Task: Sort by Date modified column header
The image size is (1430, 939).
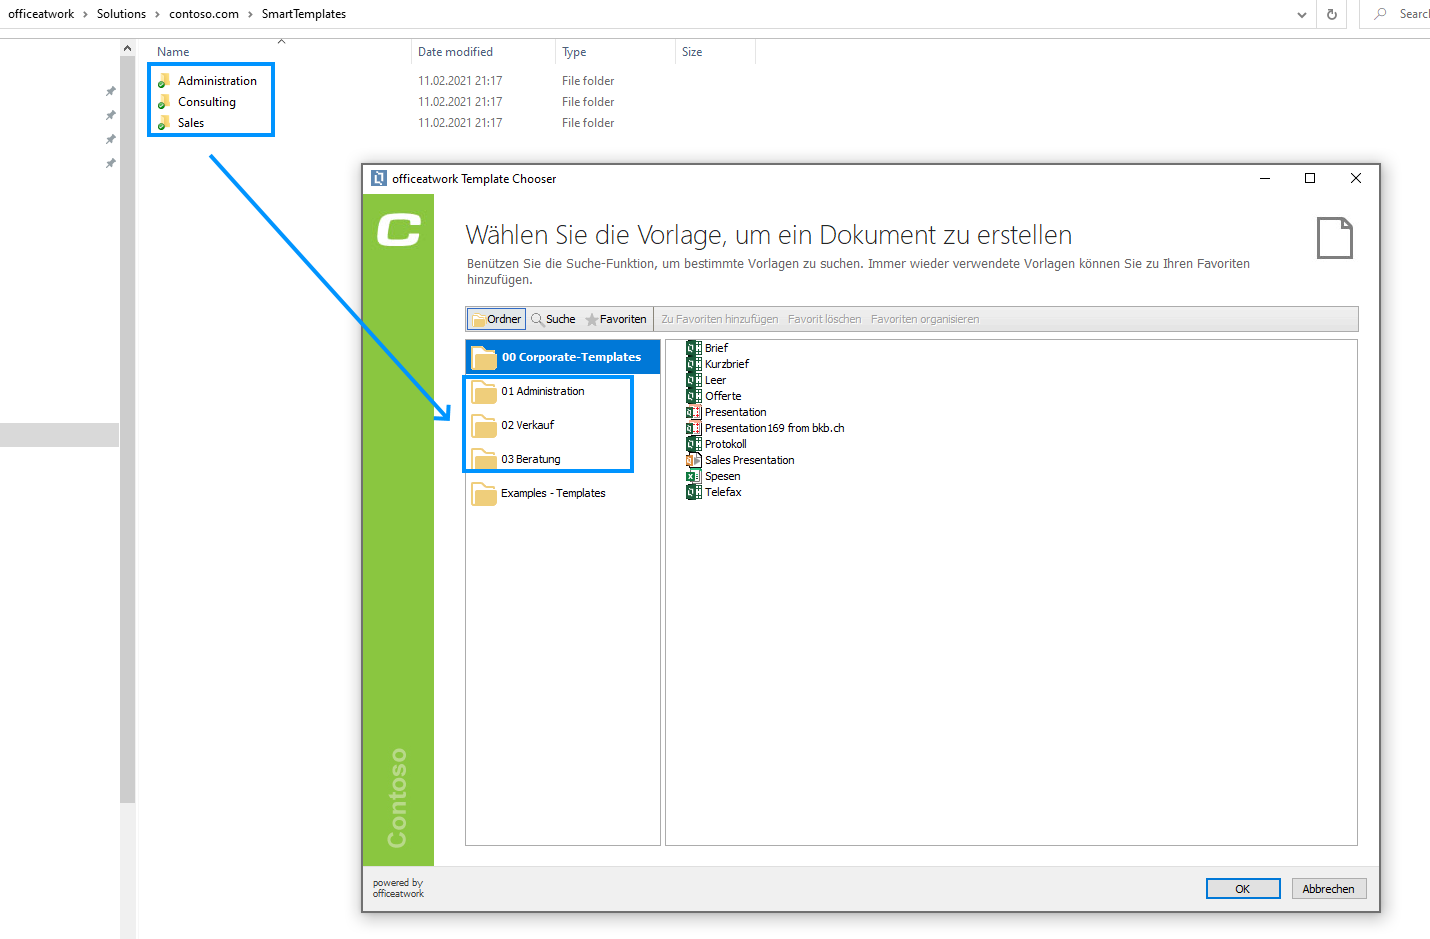Action: [x=455, y=52]
